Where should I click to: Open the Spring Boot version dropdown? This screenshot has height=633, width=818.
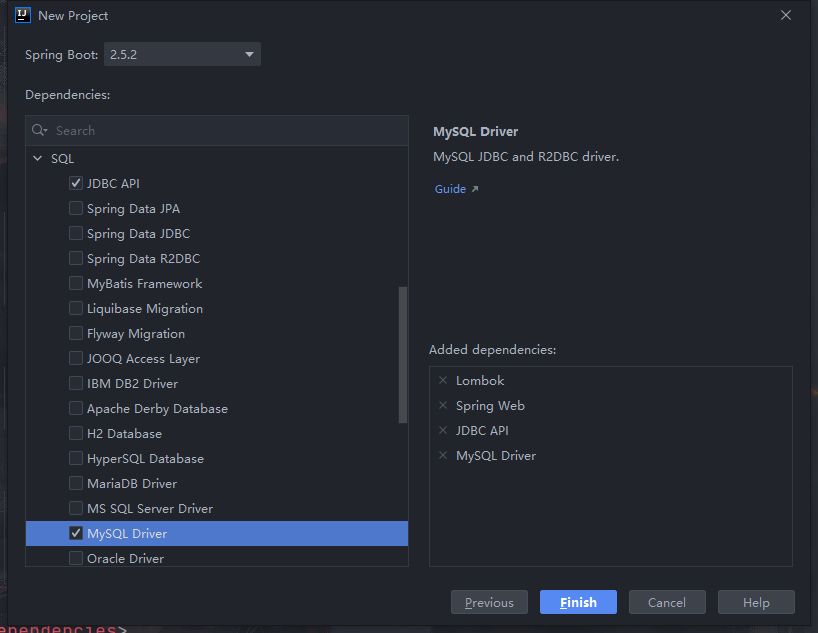(183, 54)
